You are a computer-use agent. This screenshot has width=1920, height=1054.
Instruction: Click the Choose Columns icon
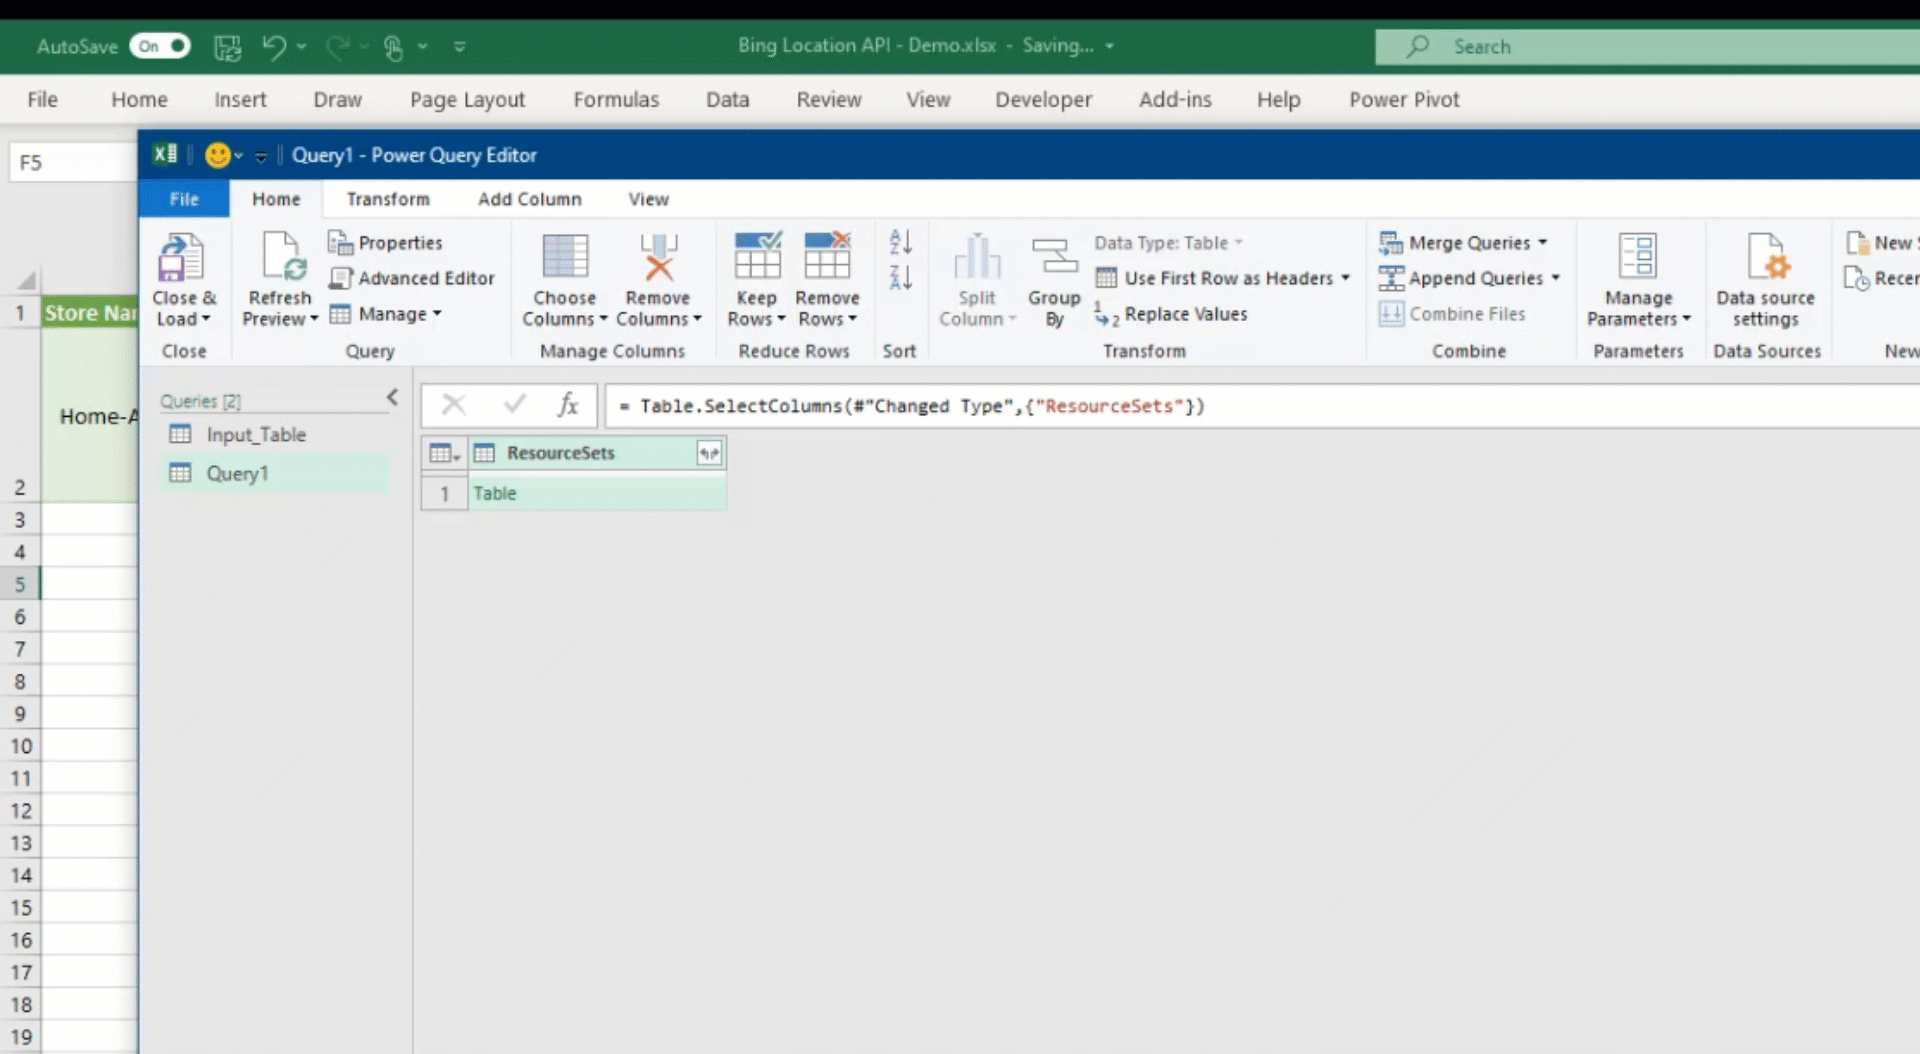pos(565,256)
